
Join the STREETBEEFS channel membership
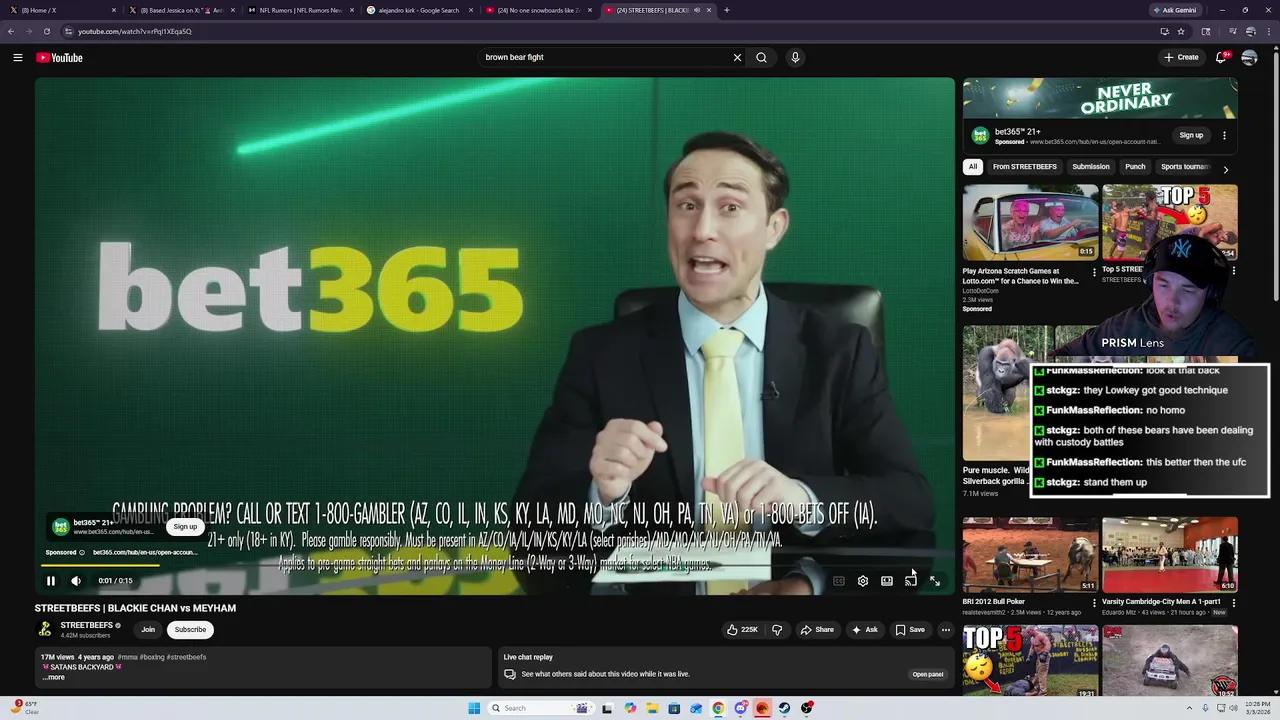[148, 630]
